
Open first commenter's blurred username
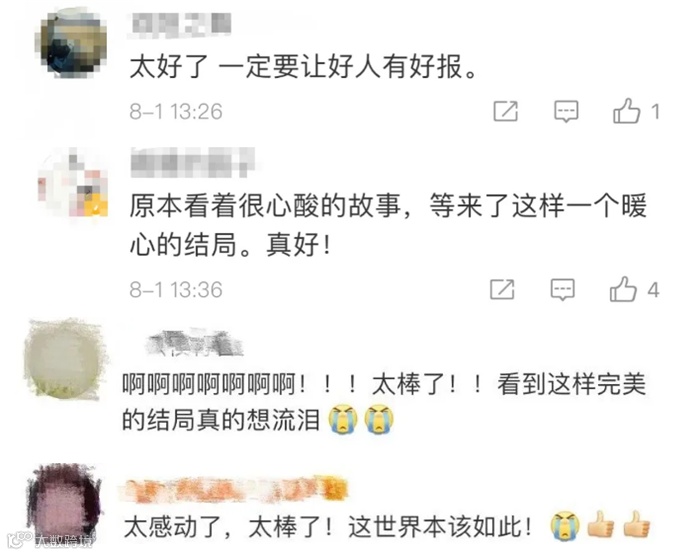pos(180,24)
